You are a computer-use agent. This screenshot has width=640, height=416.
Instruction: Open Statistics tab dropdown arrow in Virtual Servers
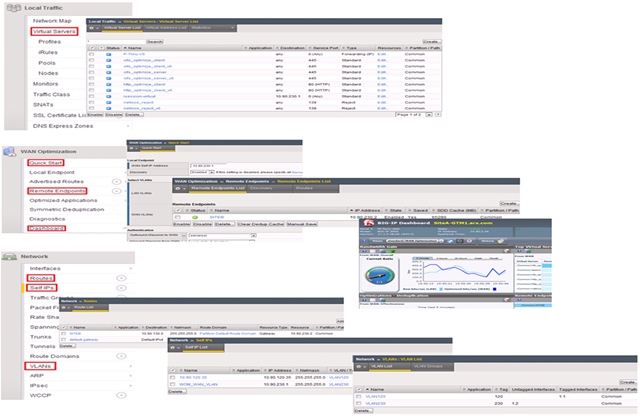tap(232, 28)
